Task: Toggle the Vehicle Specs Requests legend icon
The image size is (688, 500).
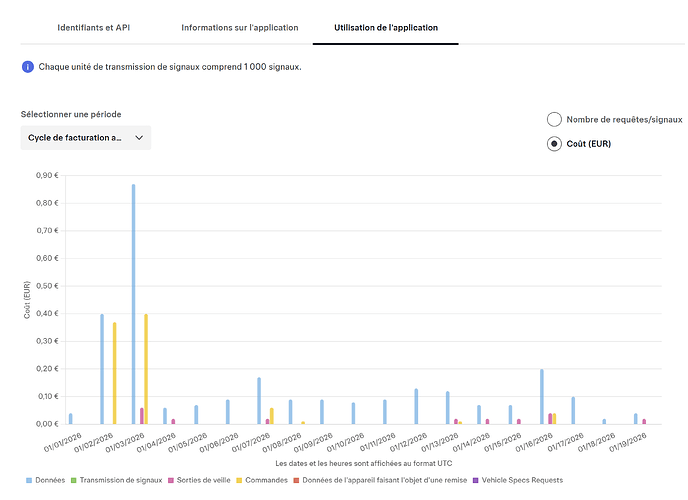Action: coord(477,481)
